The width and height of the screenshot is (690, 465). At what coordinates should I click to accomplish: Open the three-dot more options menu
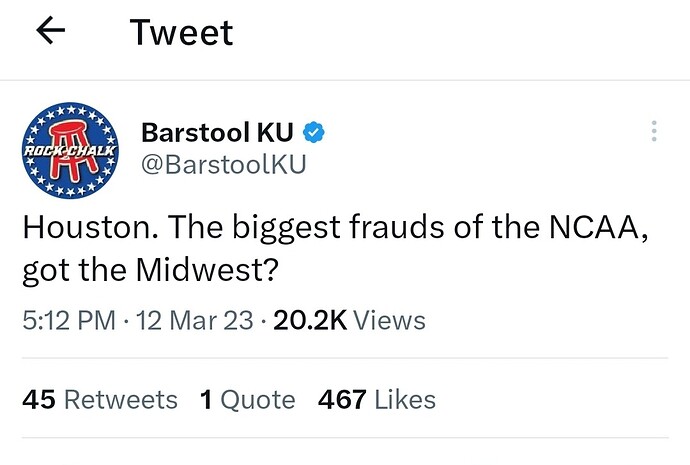654,131
